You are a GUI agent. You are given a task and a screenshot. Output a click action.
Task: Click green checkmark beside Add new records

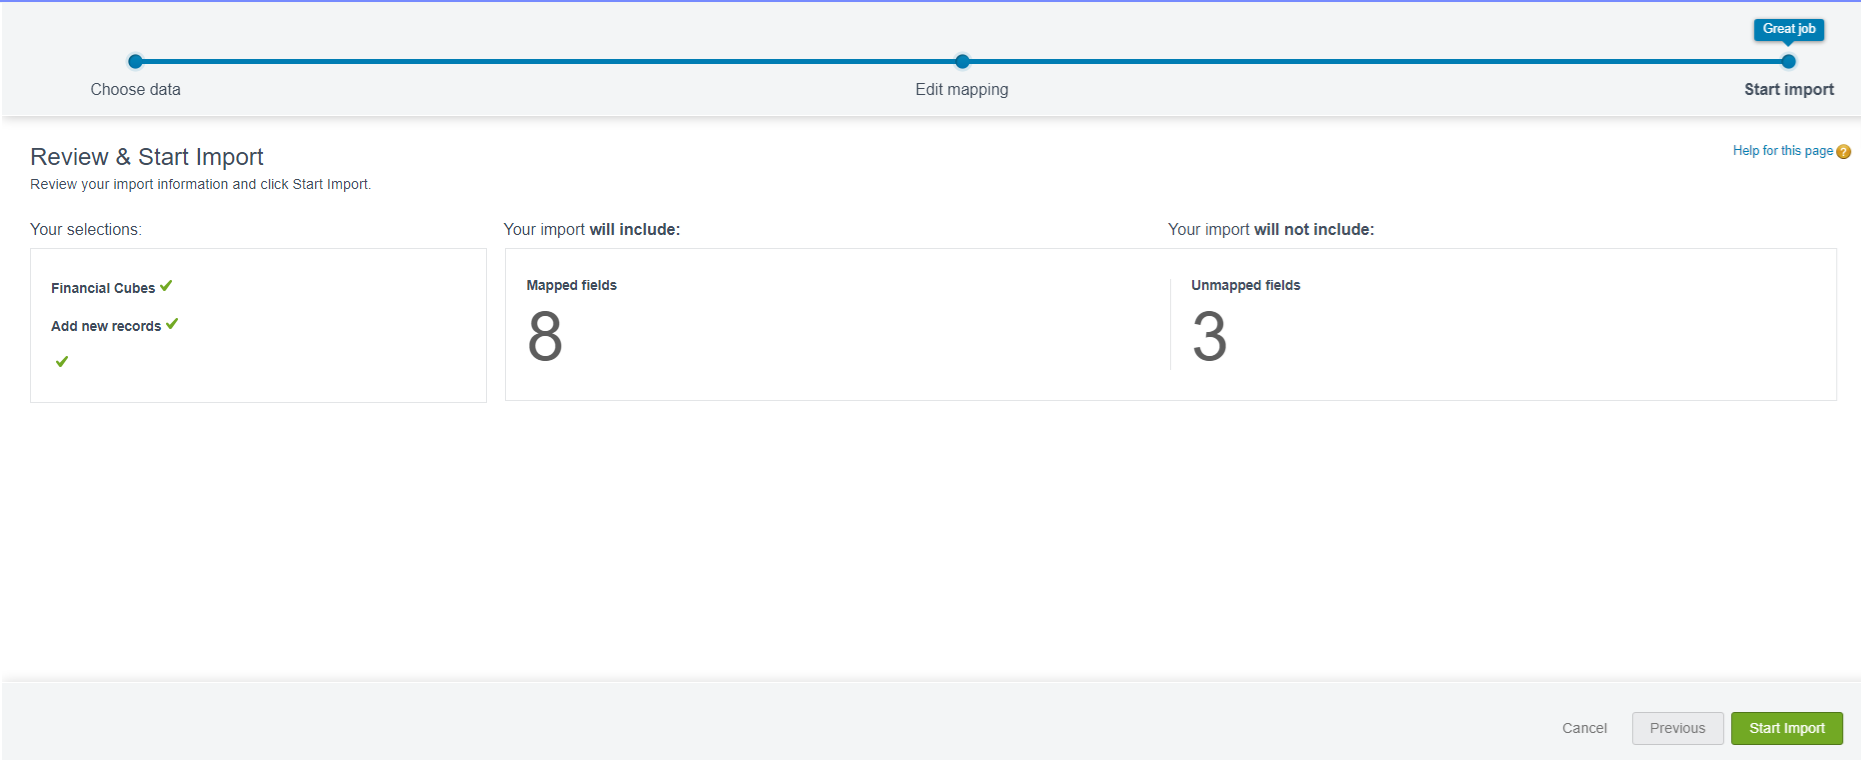172,324
